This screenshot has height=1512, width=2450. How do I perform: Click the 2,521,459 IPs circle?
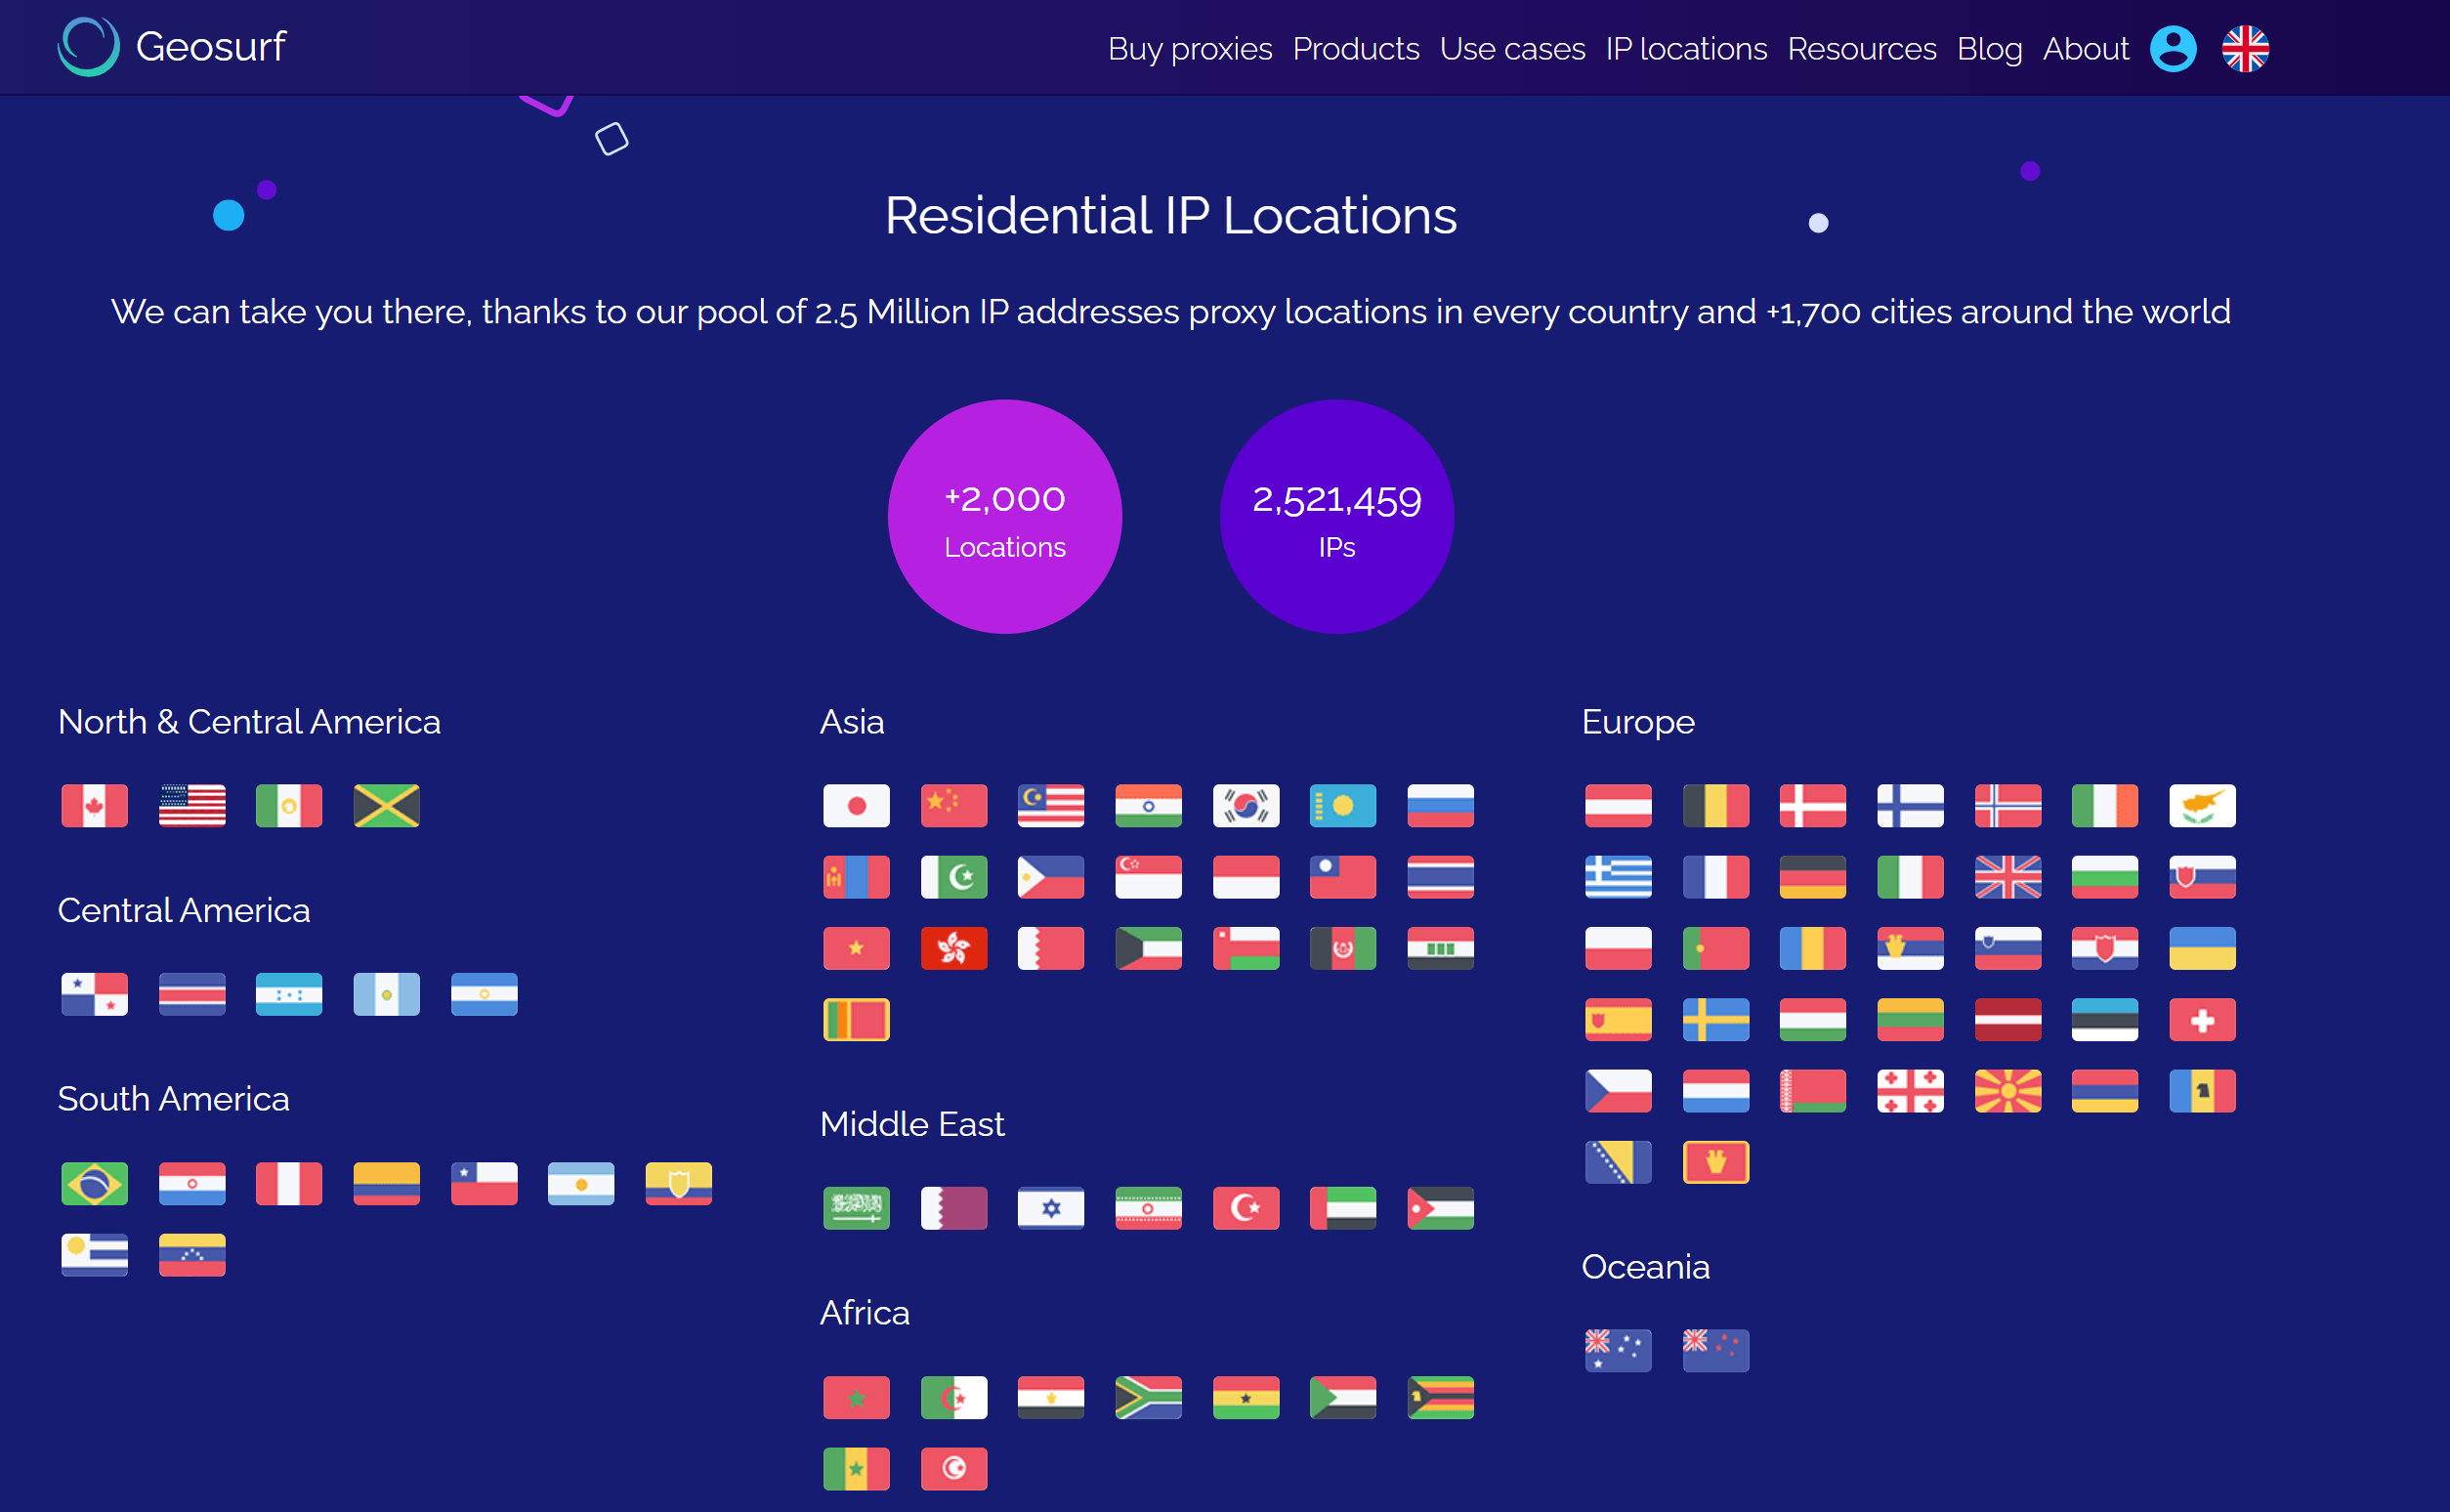pos(1336,516)
